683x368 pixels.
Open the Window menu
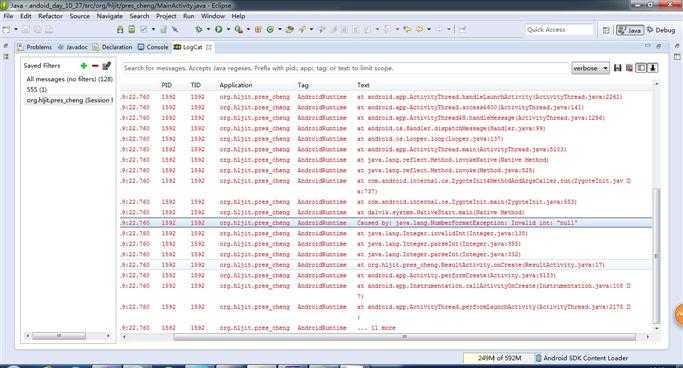point(213,16)
